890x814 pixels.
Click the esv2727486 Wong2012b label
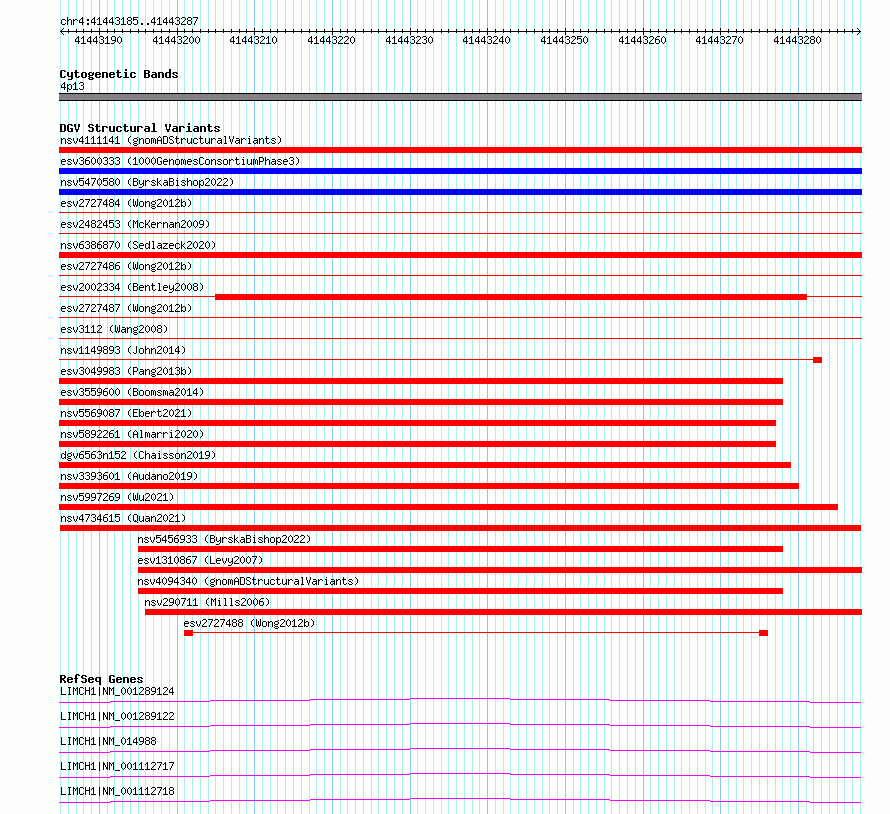pos(126,266)
